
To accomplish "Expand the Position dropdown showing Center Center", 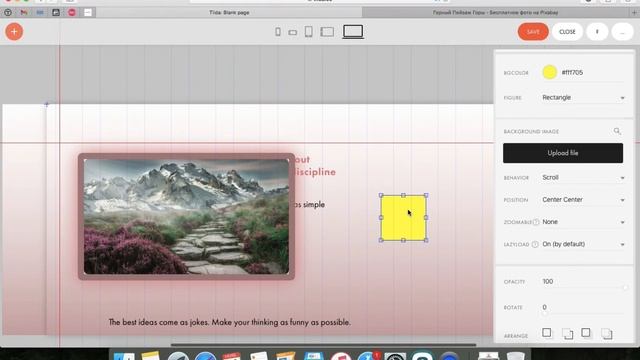I will pos(583,200).
